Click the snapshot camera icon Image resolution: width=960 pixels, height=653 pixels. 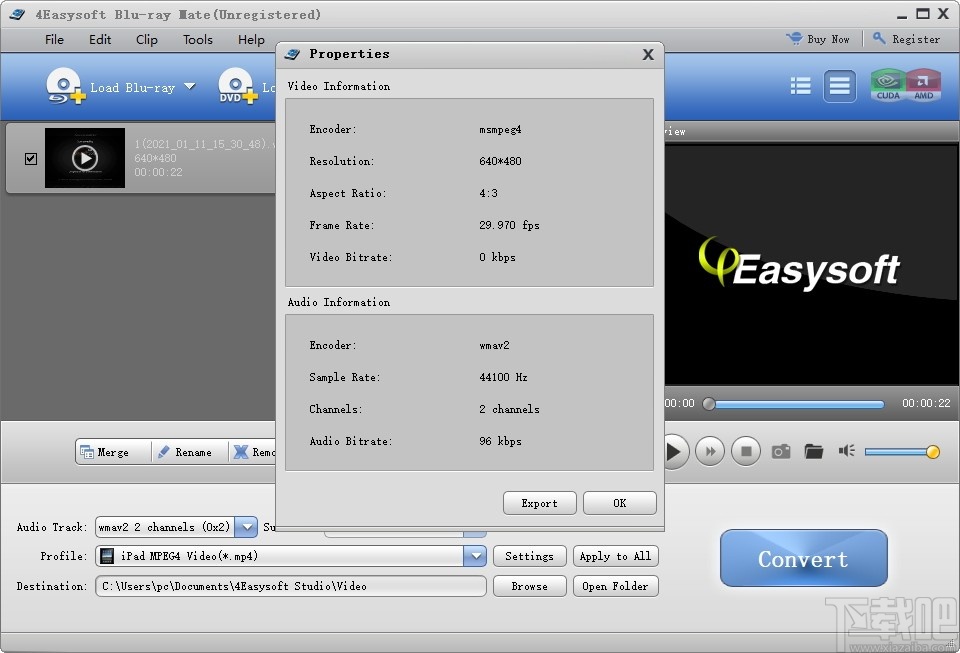click(x=781, y=451)
